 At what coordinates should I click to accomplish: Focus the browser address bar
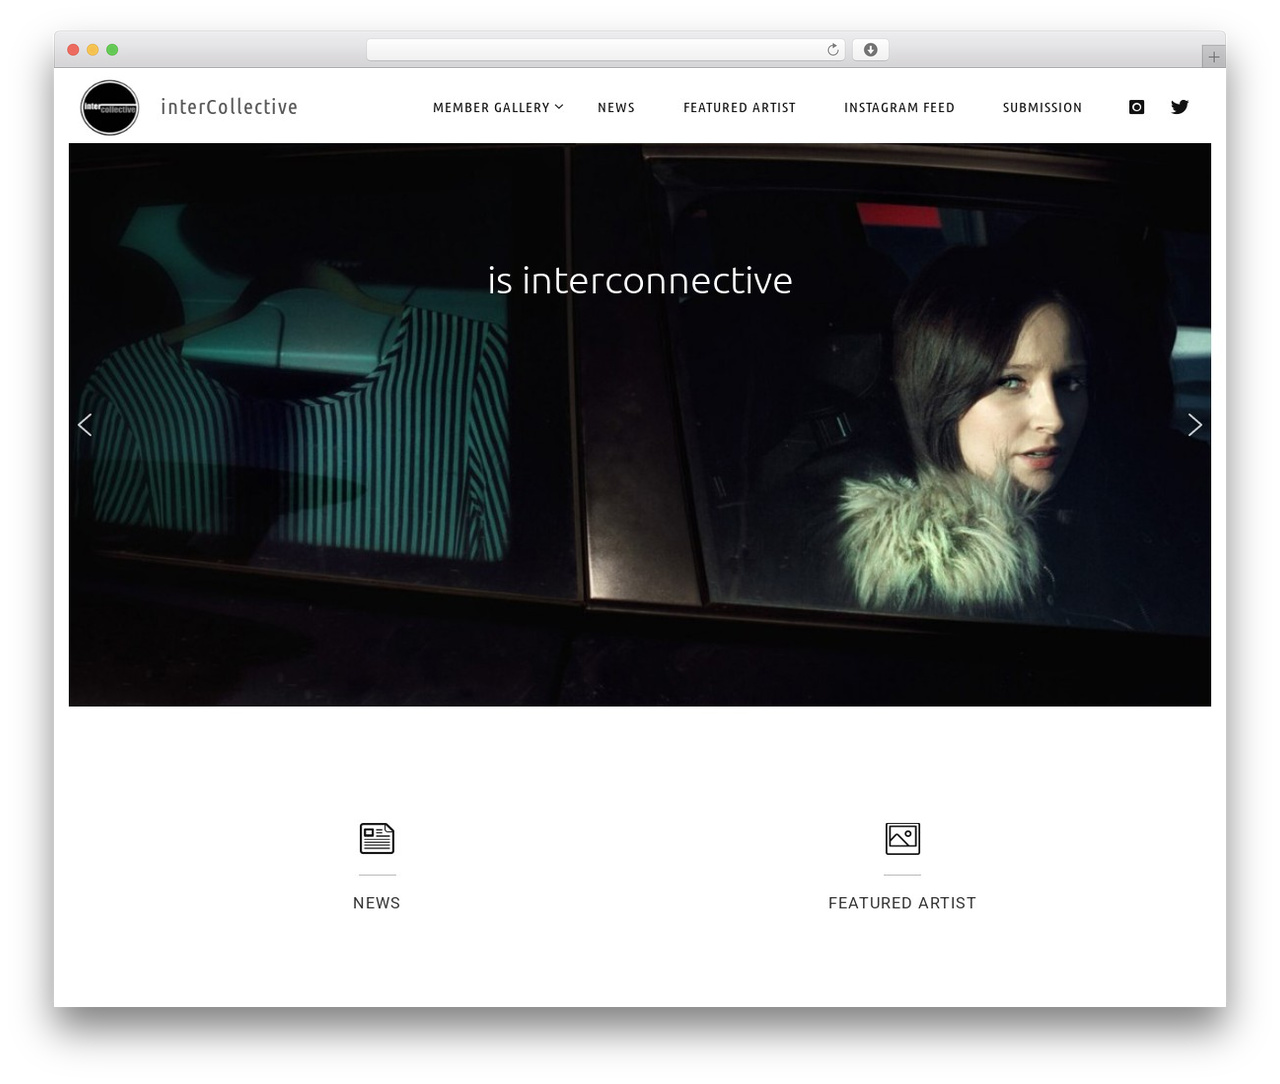(x=605, y=50)
